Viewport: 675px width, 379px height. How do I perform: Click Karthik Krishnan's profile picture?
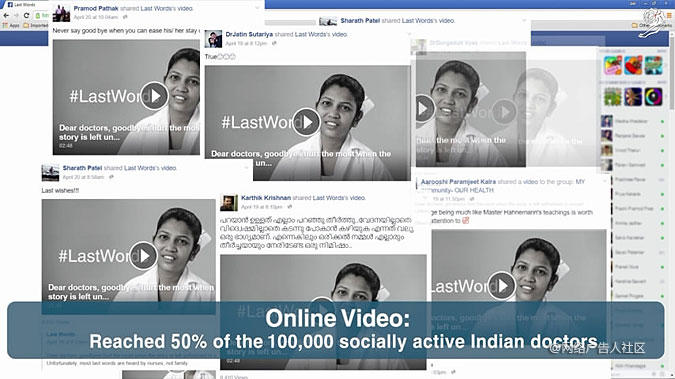(229, 202)
